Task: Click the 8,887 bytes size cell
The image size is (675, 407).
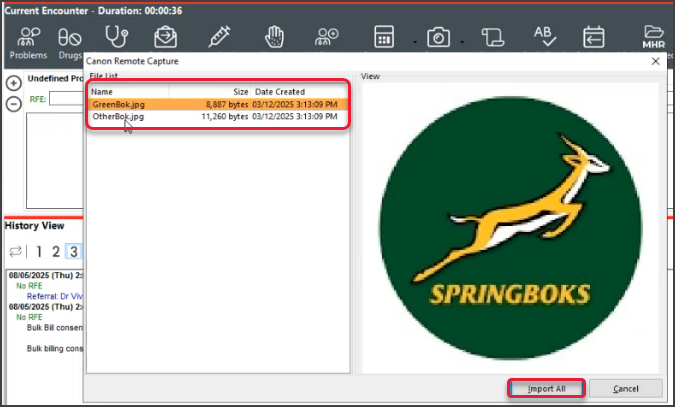Action: (227, 104)
